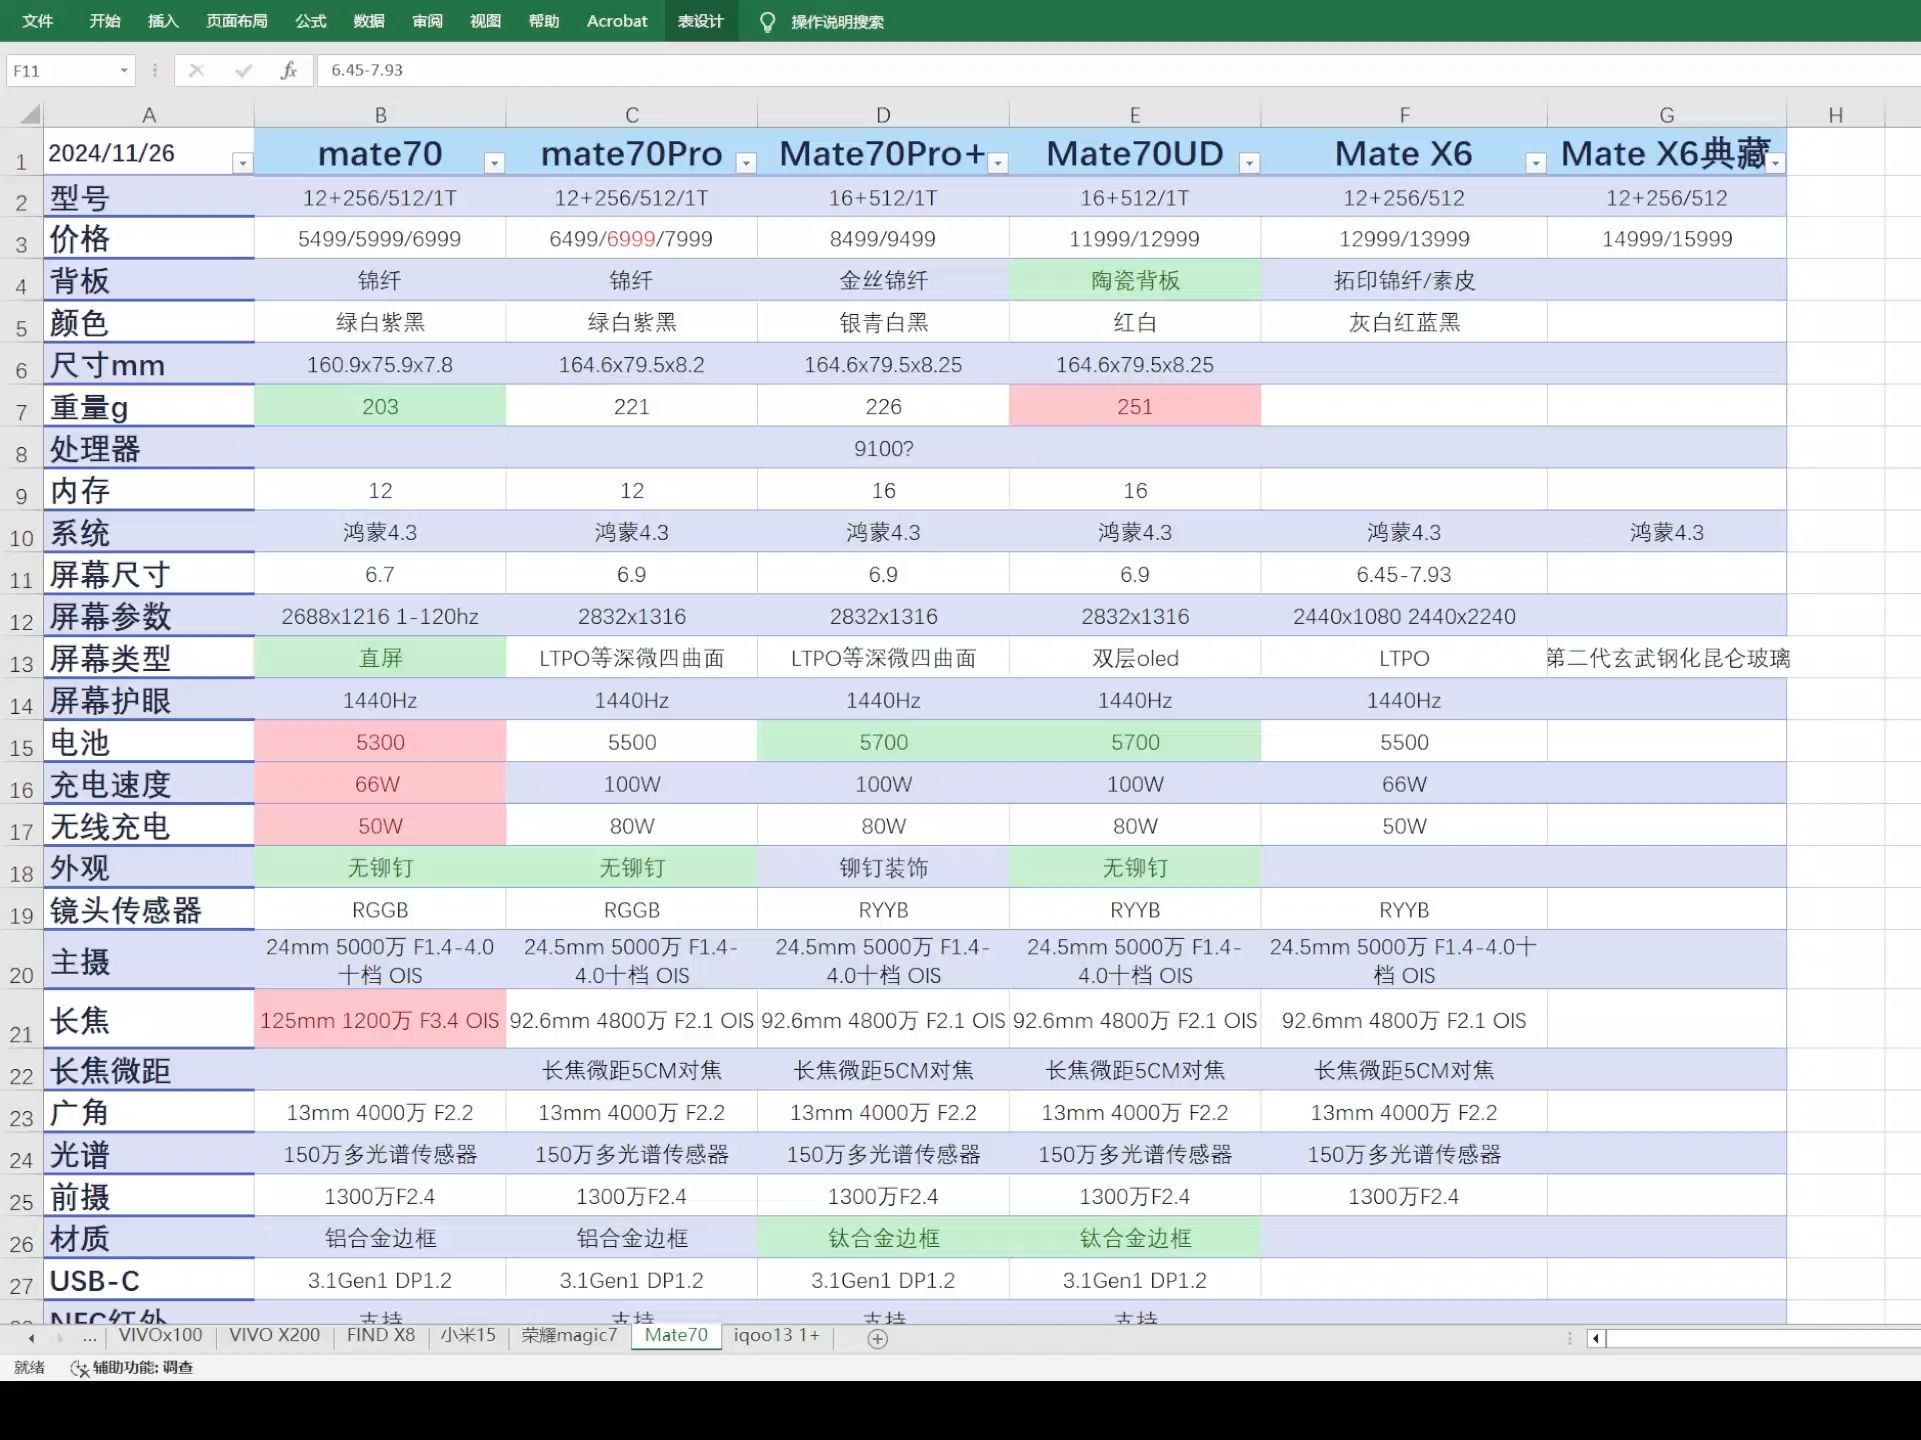Switch to VIVOx100 sheet tab
This screenshot has width=1921, height=1440.
click(160, 1335)
